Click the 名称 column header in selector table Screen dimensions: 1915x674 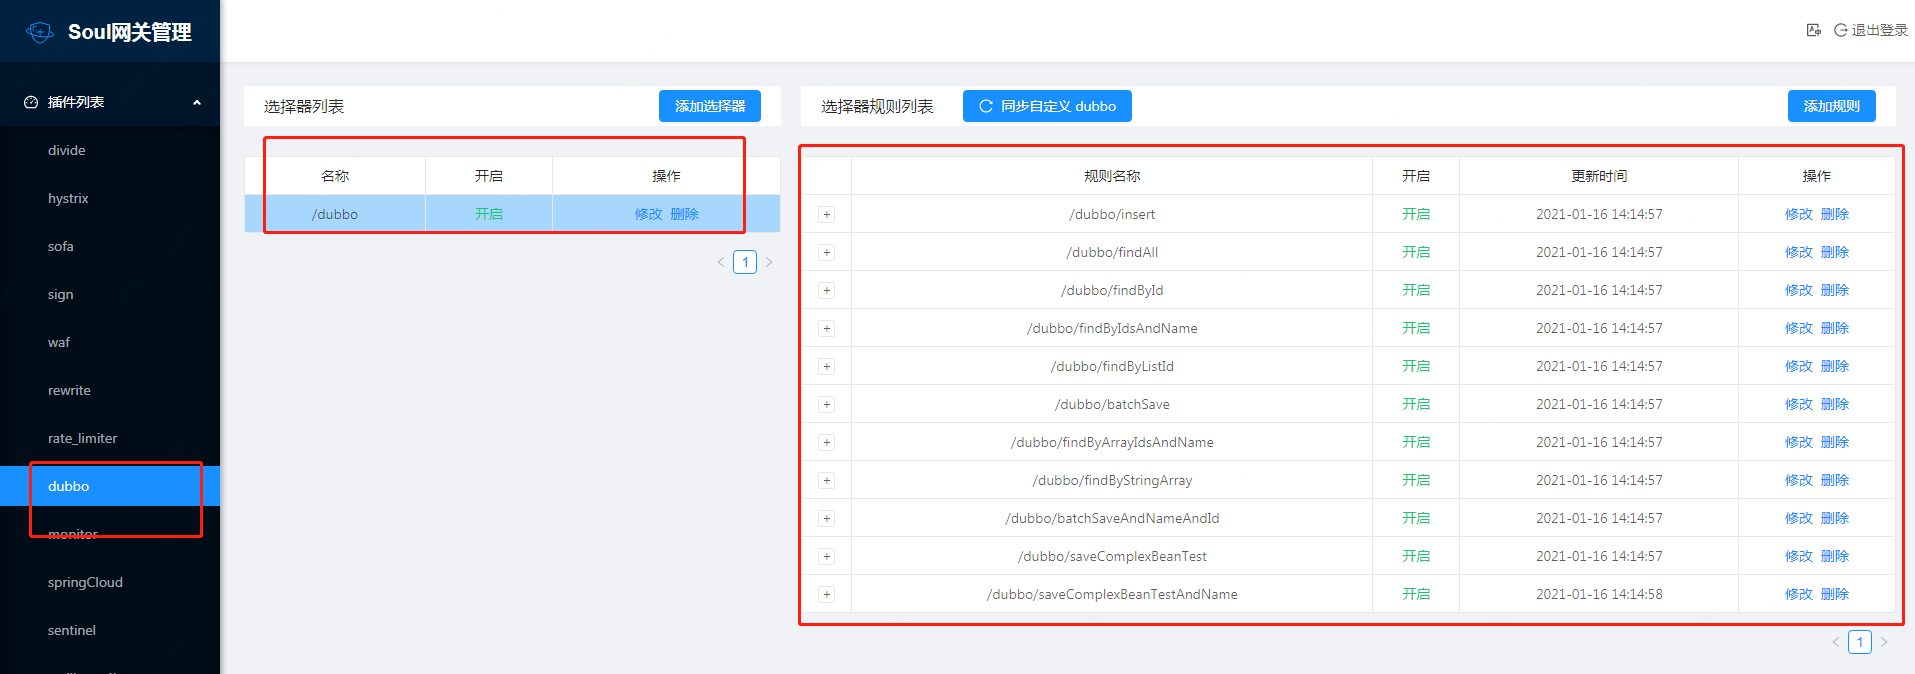click(335, 176)
